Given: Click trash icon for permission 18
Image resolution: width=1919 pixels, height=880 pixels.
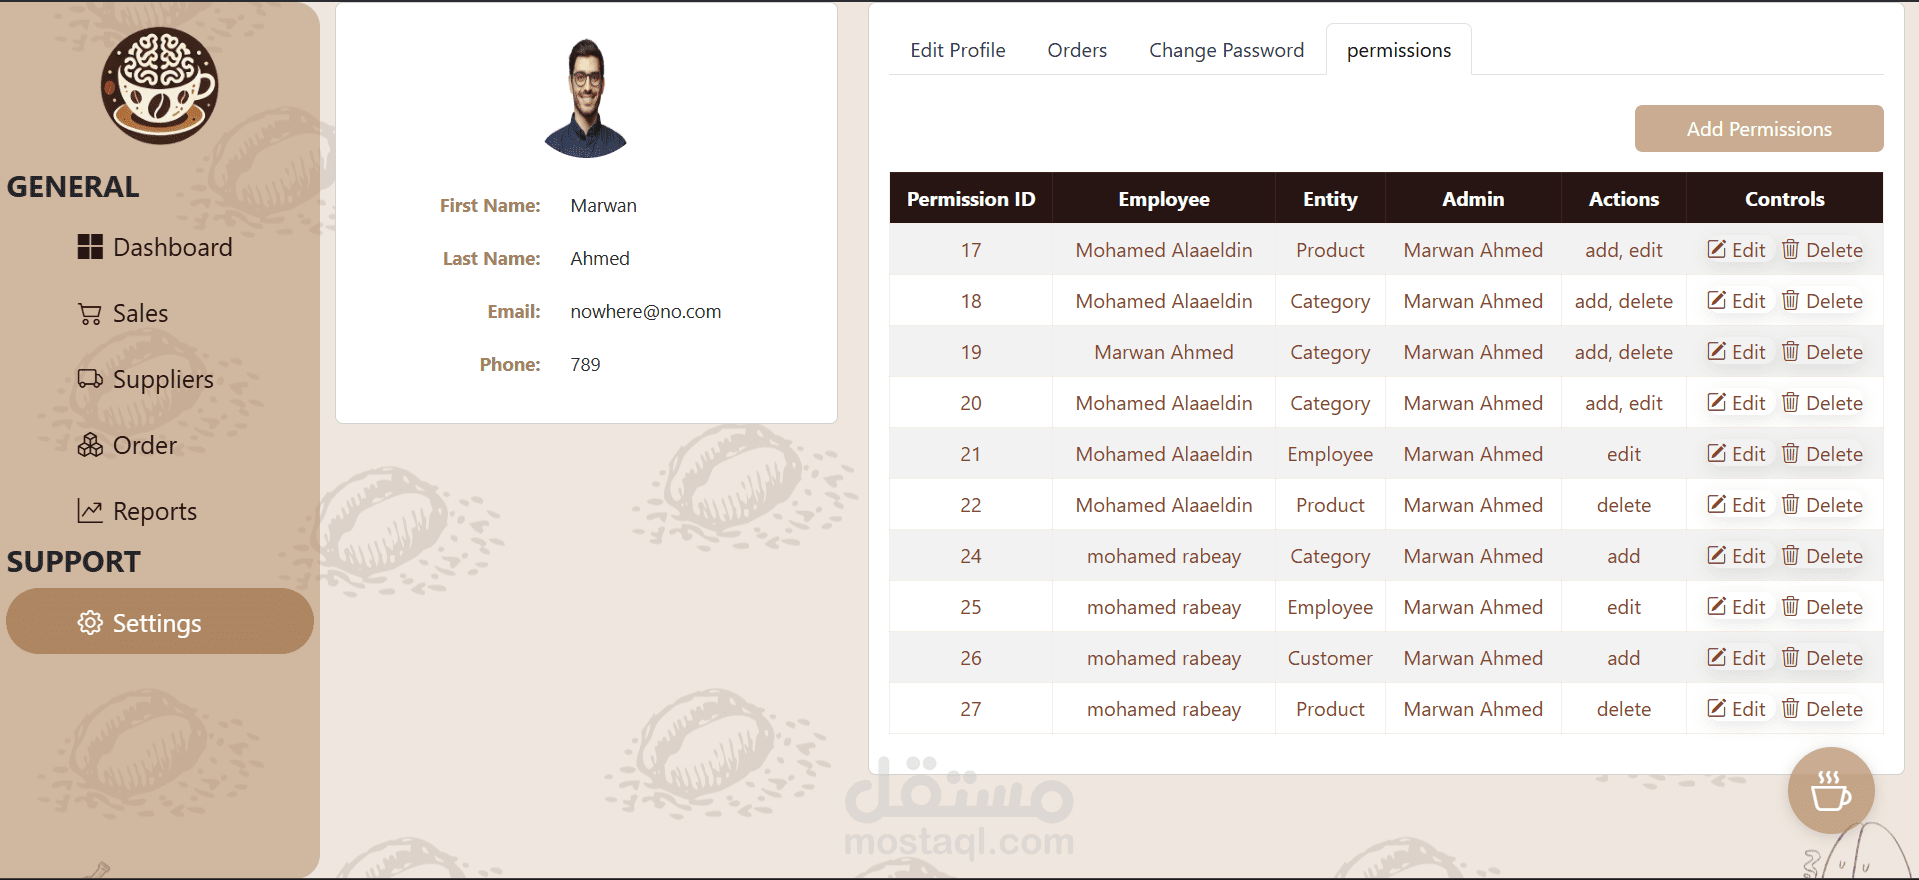Looking at the screenshot, I should click(1790, 300).
